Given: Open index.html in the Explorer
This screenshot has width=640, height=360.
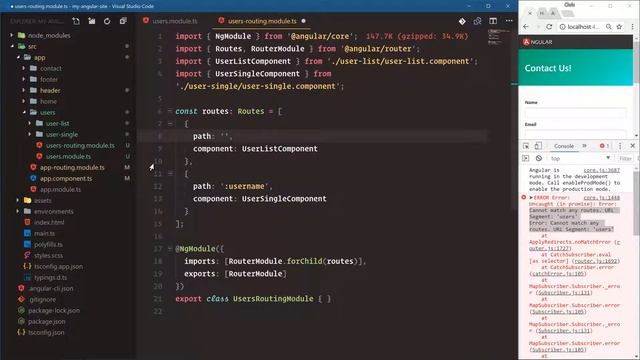Looking at the screenshot, I should click(49, 222).
